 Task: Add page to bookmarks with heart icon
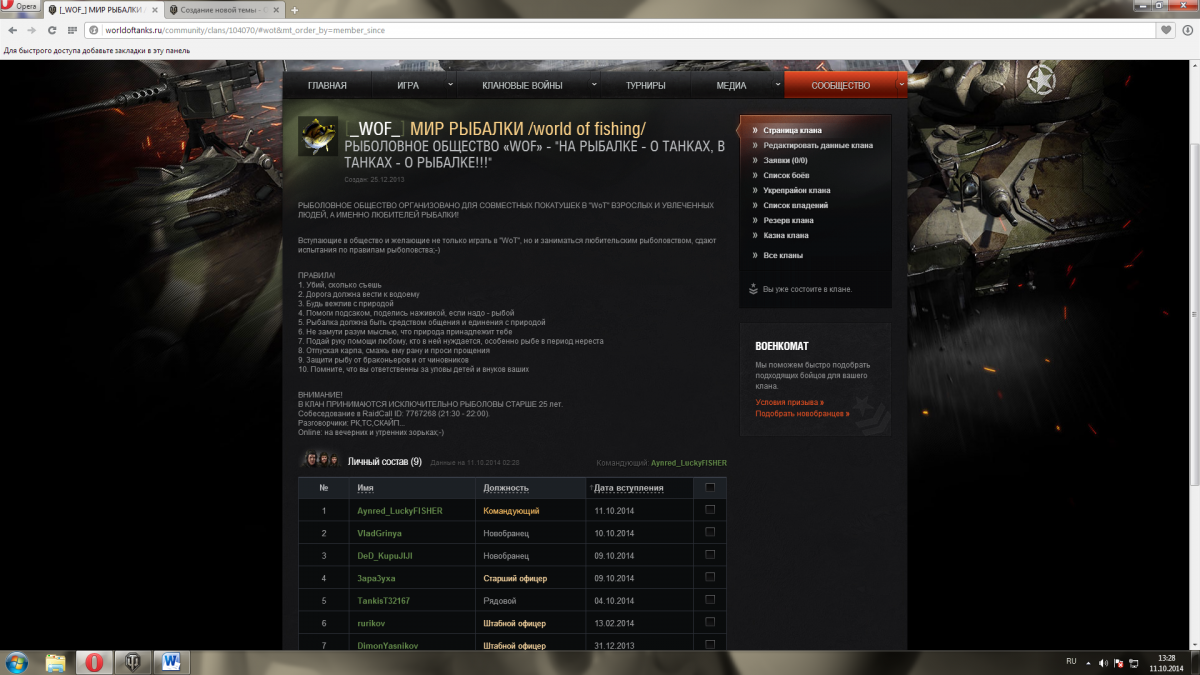click(1167, 30)
